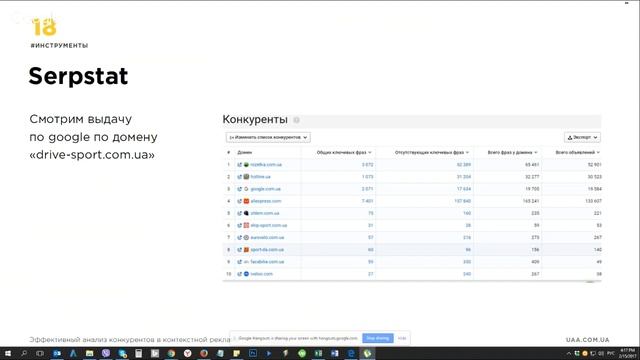The width and height of the screenshot is (640, 360).
Task: Click external-link icon beside google.com.ua
Action: pyautogui.click(x=240, y=189)
